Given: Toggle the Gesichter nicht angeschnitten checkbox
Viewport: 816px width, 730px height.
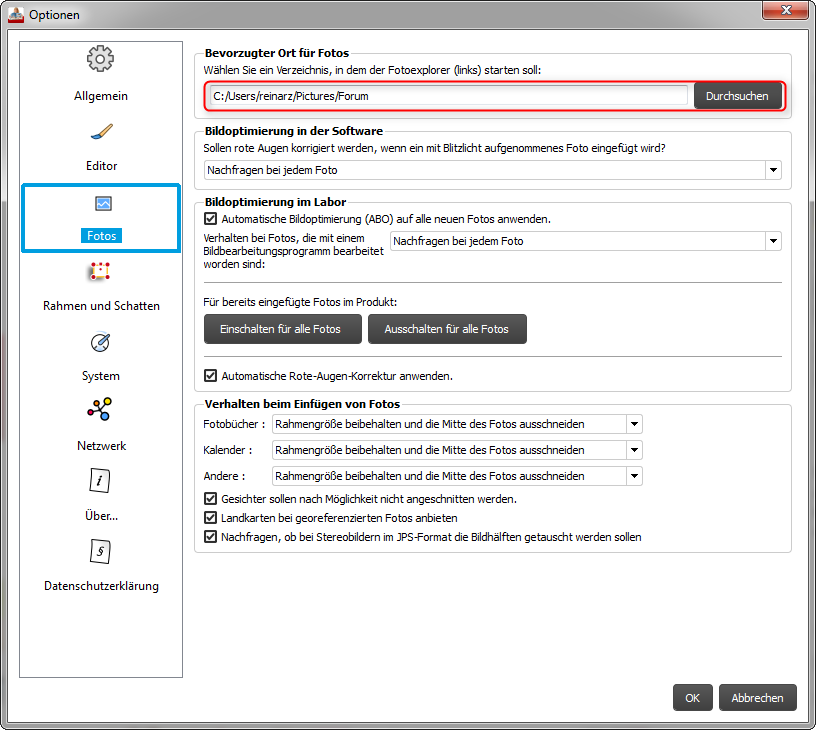Looking at the screenshot, I should [210, 499].
